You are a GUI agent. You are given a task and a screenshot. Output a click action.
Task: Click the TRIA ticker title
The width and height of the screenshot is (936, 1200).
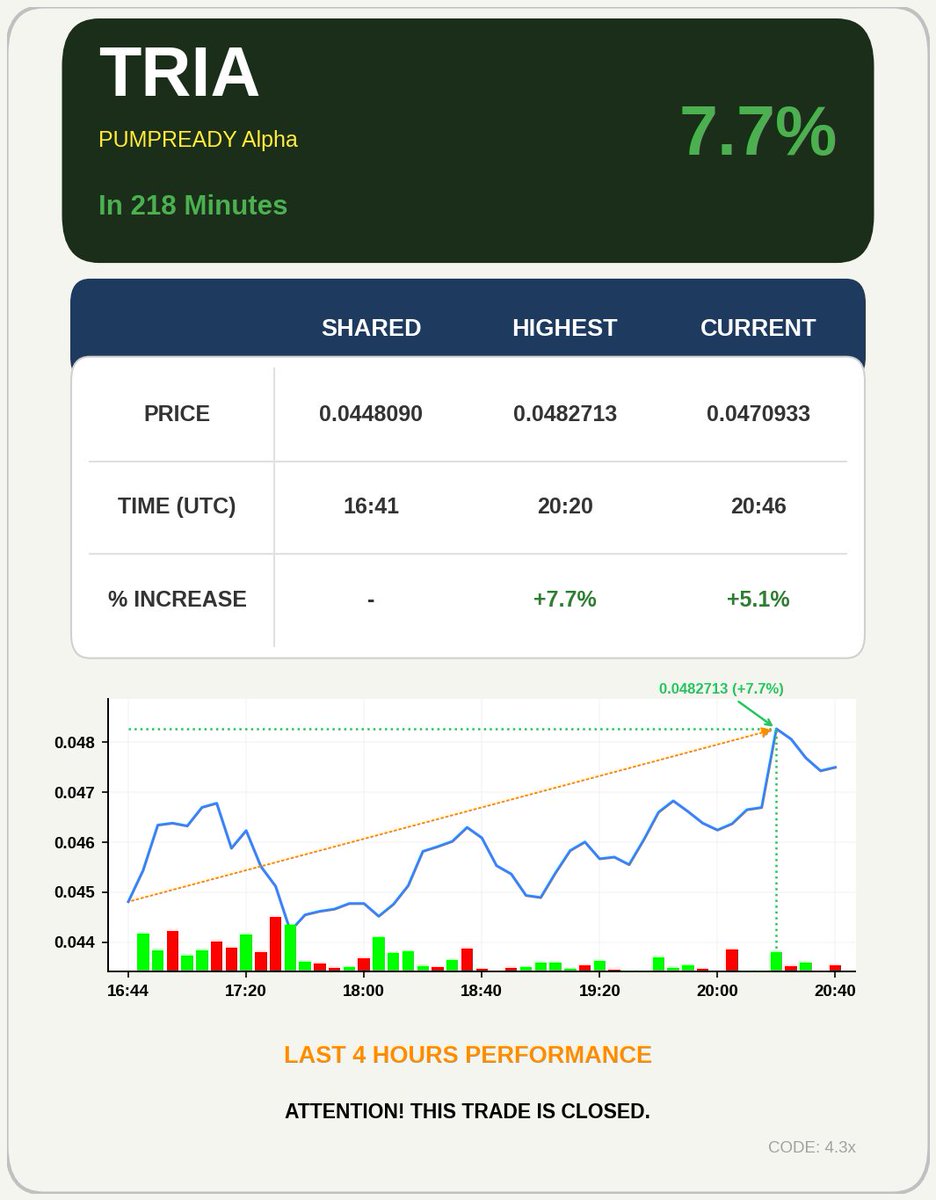[179, 72]
